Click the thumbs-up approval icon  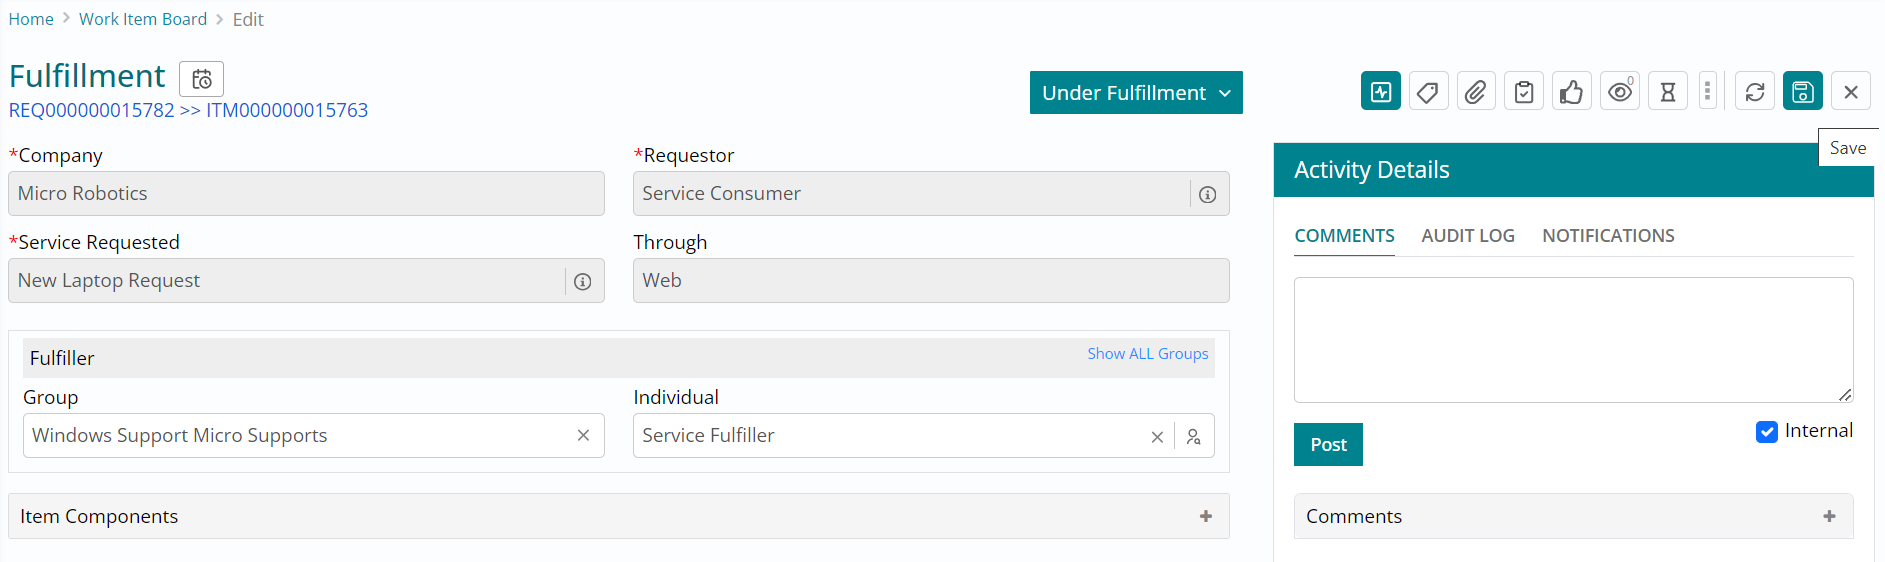click(1572, 92)
